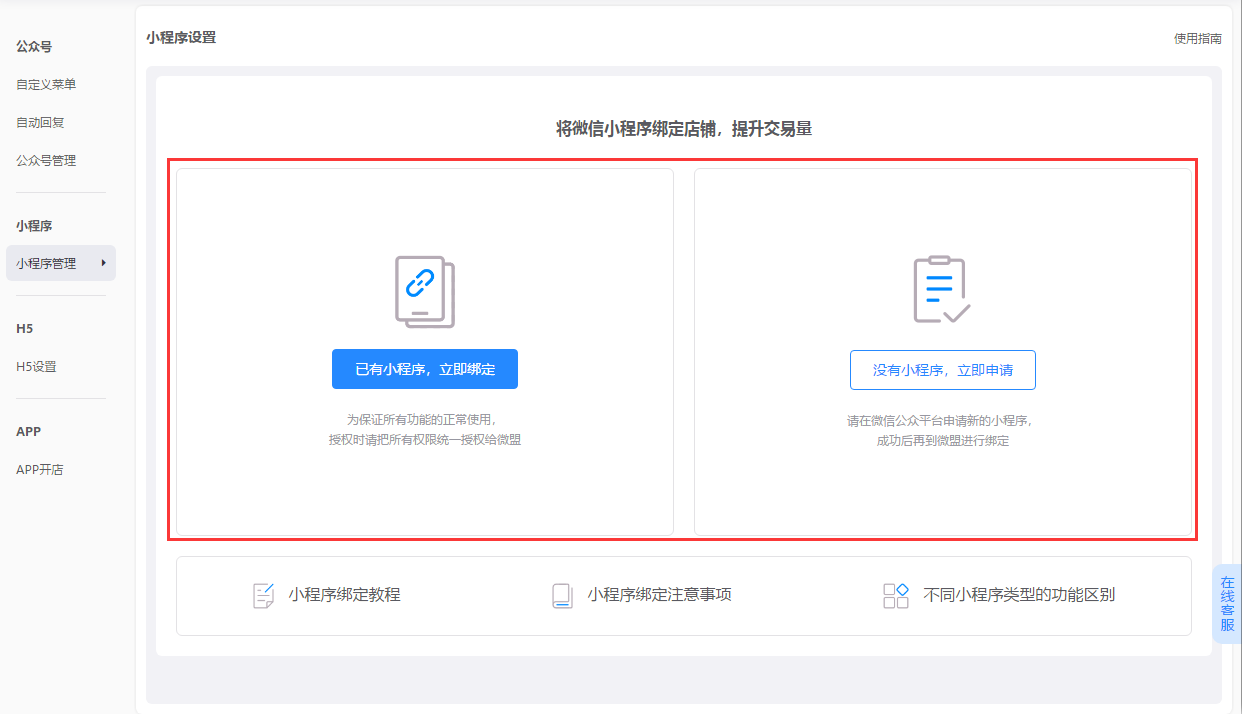Open 自定义菜单 in the sidebar
This screenshot has width=1242, height=714.
pyautogui.click(x=46, y=85)
